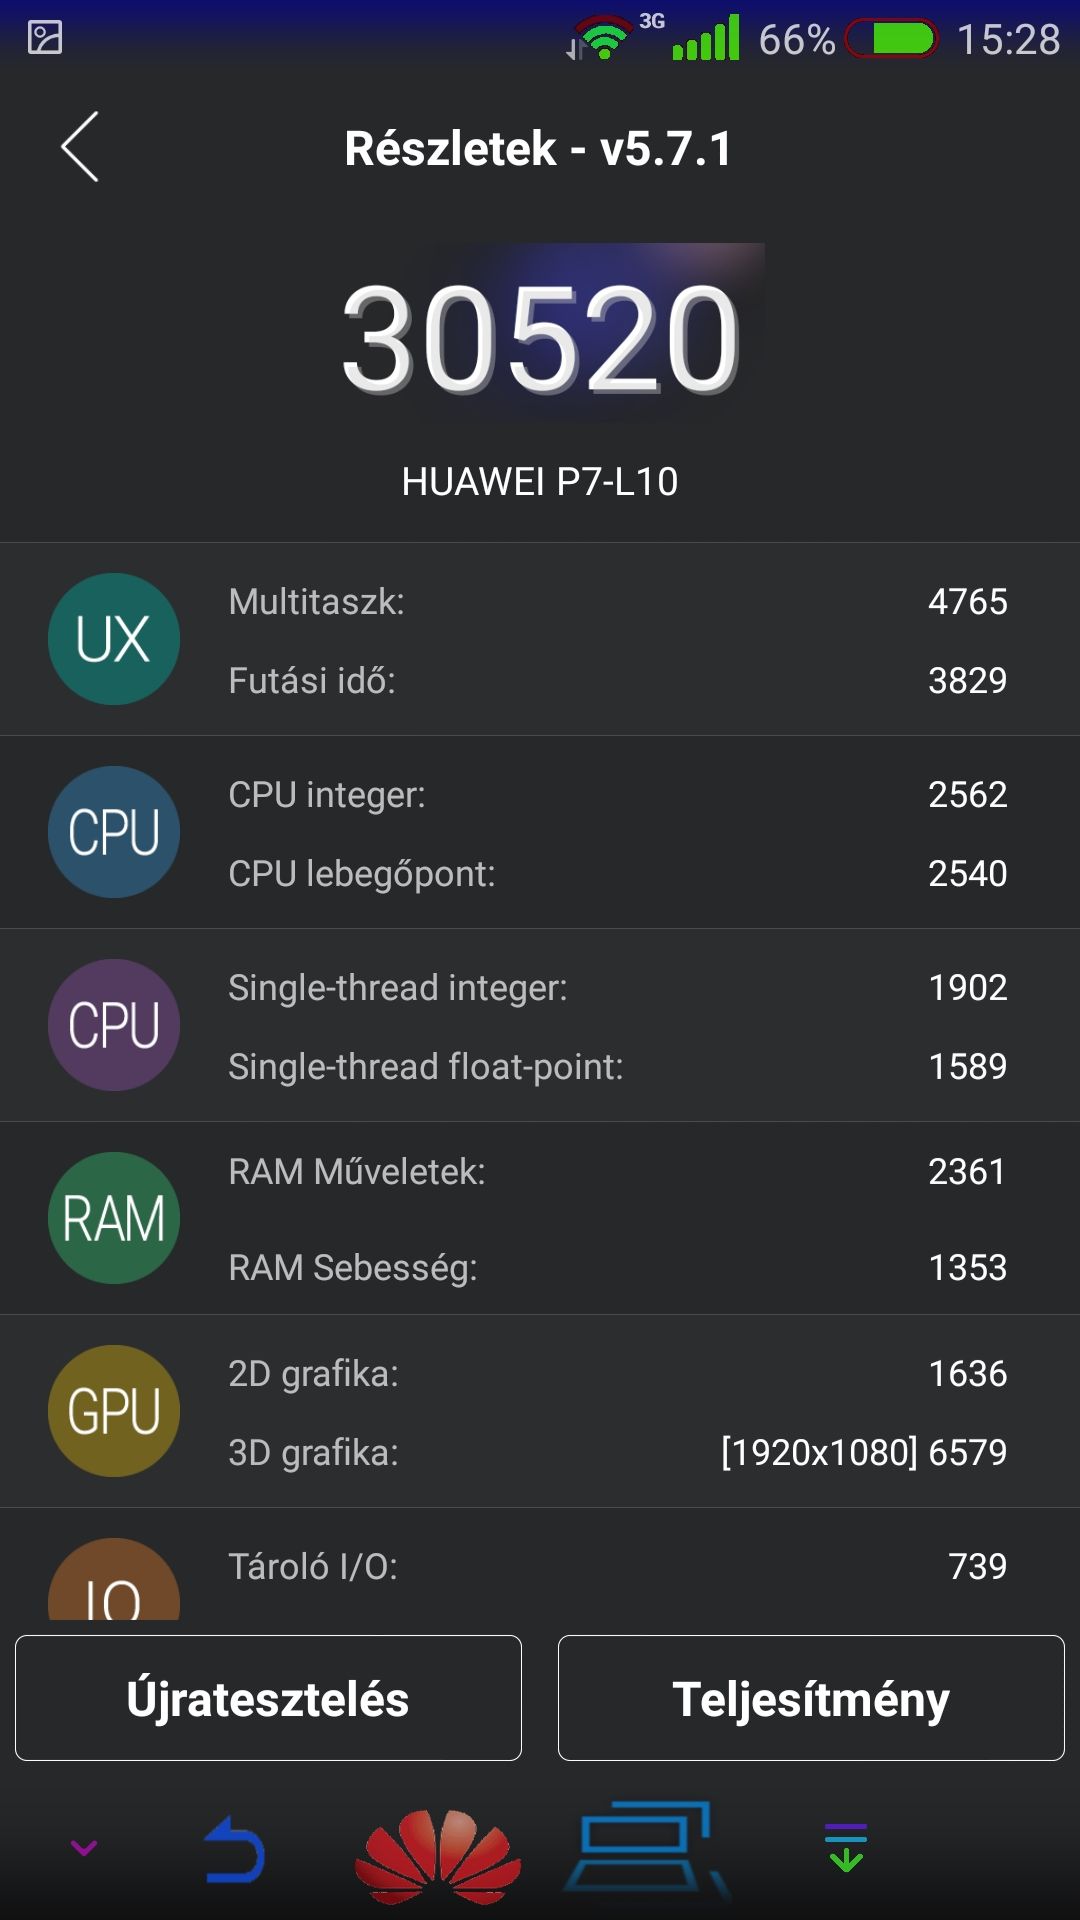1080x1920 pixels.
Task: Tap the screenshot icon in status bar
Action: pyautogui.click(x=45, y=38)
